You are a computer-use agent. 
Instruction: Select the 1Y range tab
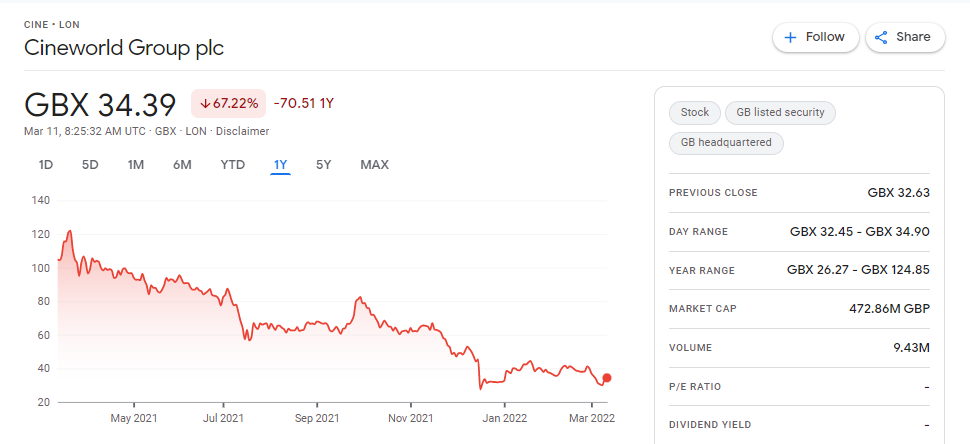pyautogui.click(x=281, y=165)
